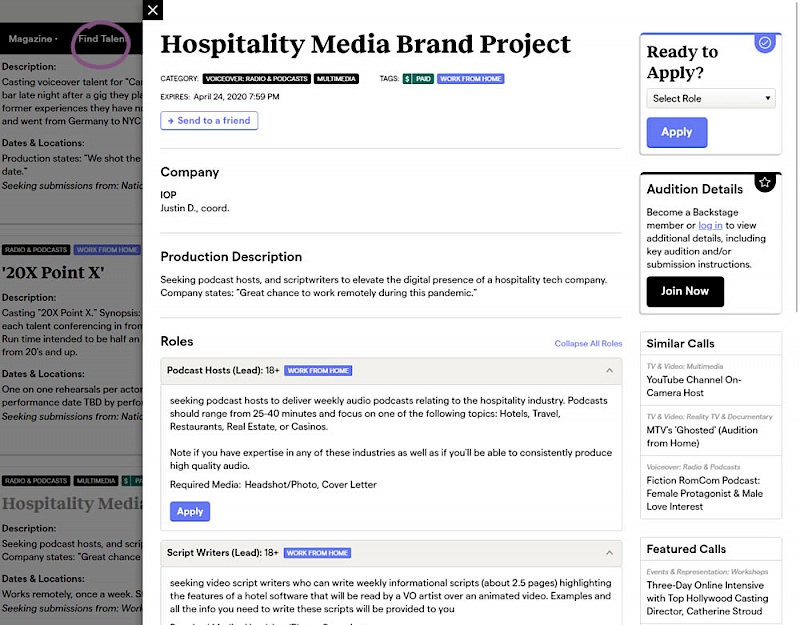The image size is (800, 625).
Task: Click the Join Now button
Action: (685, 291)
